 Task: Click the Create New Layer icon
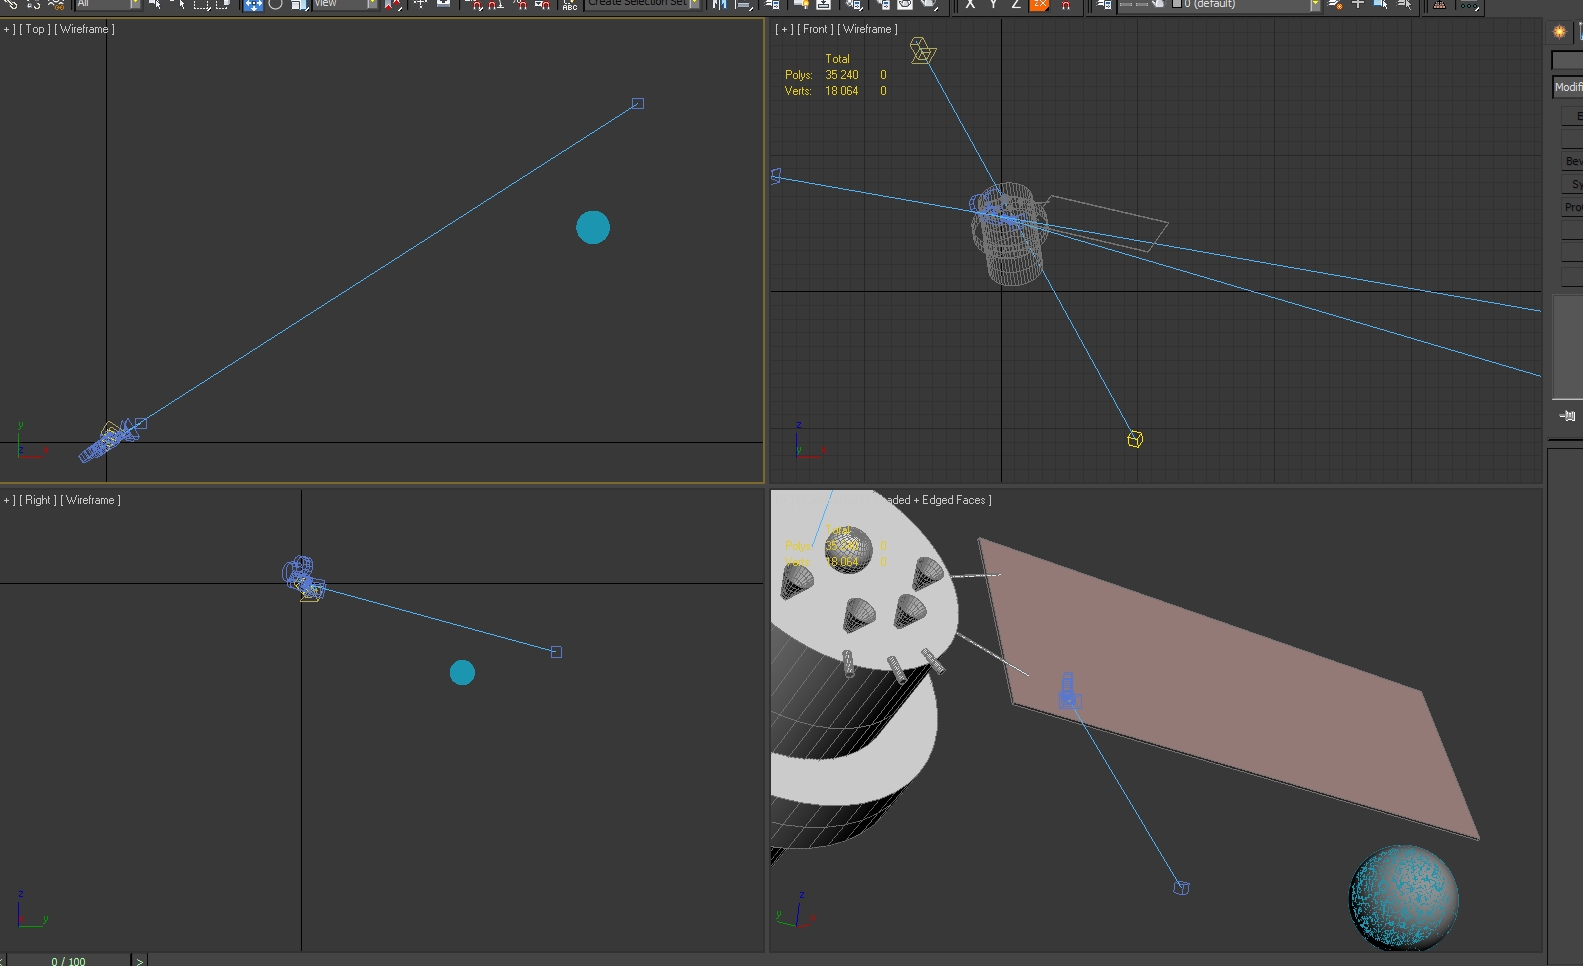pyautogui.click(x=1335, y=4)
